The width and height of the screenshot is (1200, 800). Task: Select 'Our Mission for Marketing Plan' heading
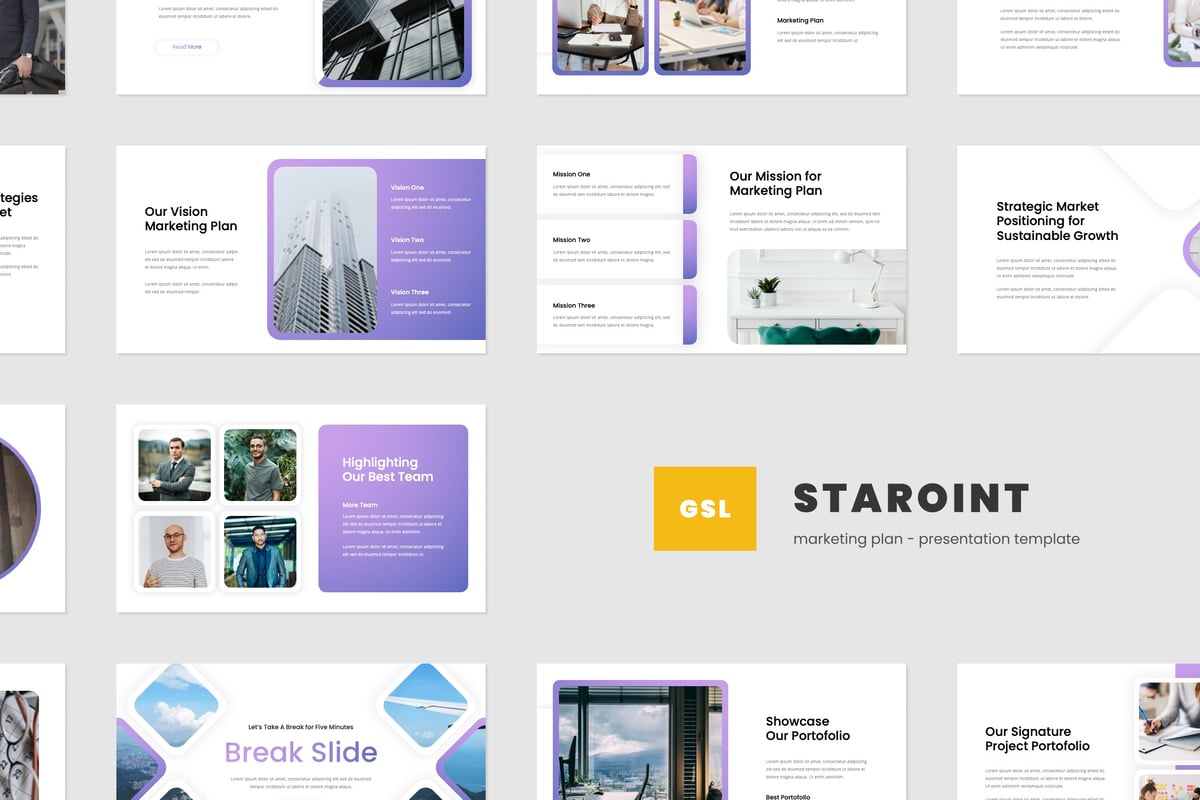click(776, 183)
